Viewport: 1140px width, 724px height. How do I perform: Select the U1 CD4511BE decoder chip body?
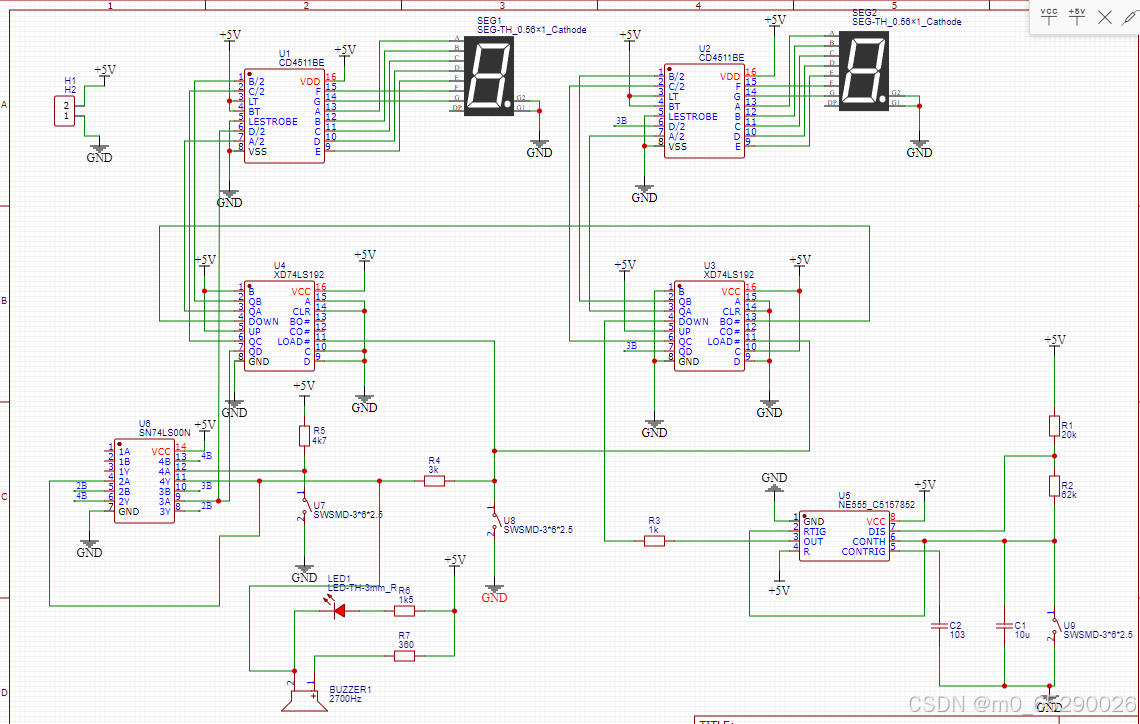tap(284, 116)
